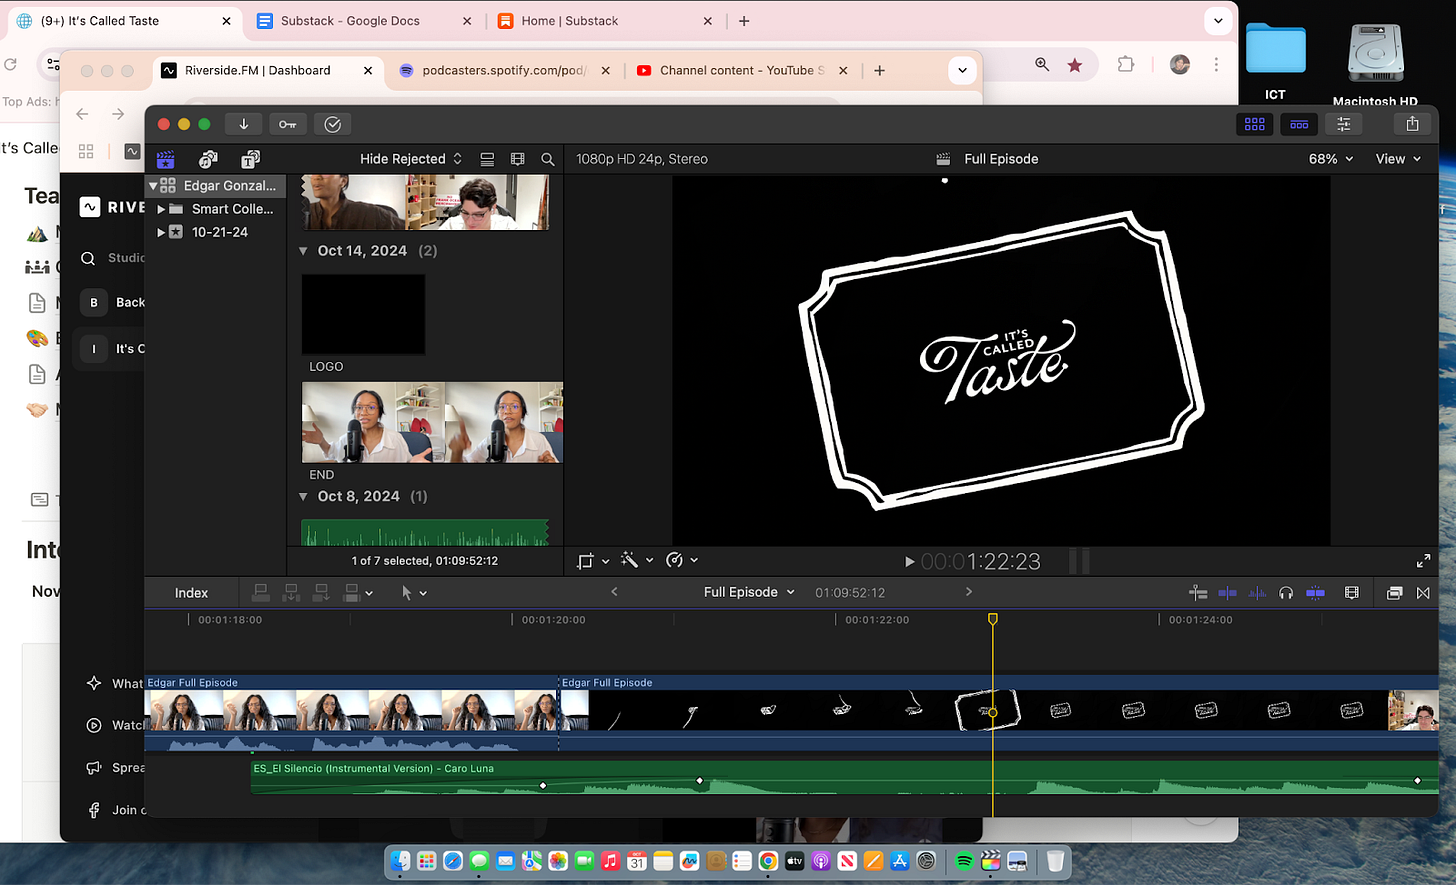Toggle timeline snapping
This screenshot has height=885, width=1456.
click(x=1316, y=593)
